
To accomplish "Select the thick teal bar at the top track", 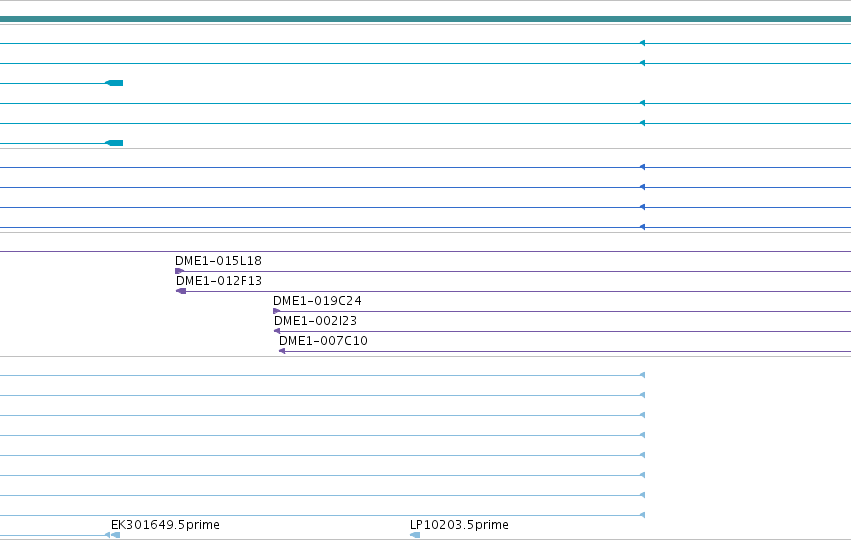I will 426,19.
